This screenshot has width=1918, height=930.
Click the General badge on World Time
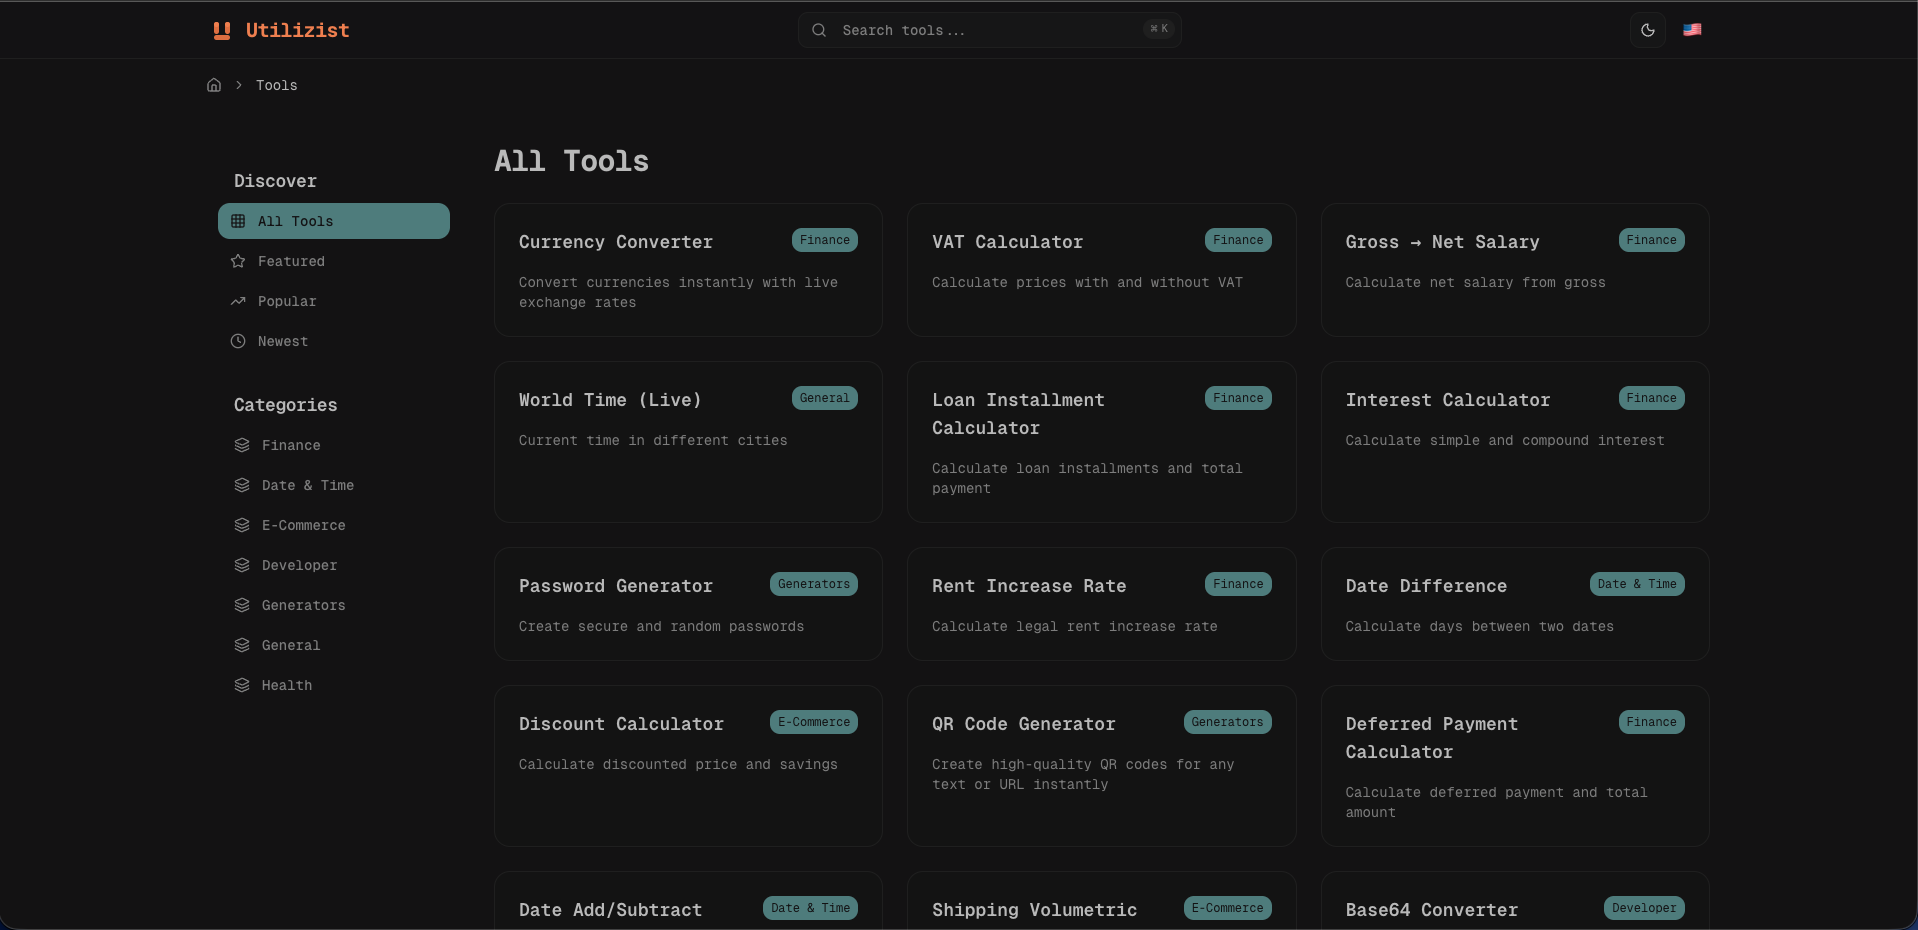824,398
